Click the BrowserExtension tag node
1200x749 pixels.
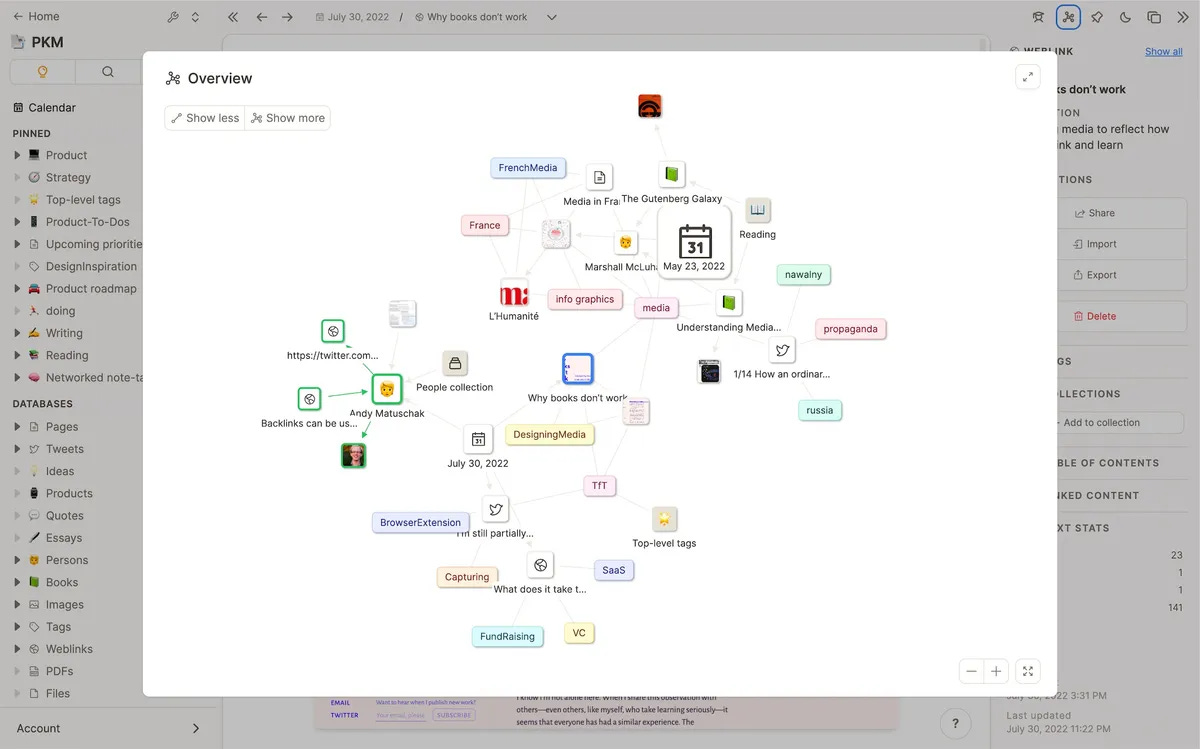(420, 522)
